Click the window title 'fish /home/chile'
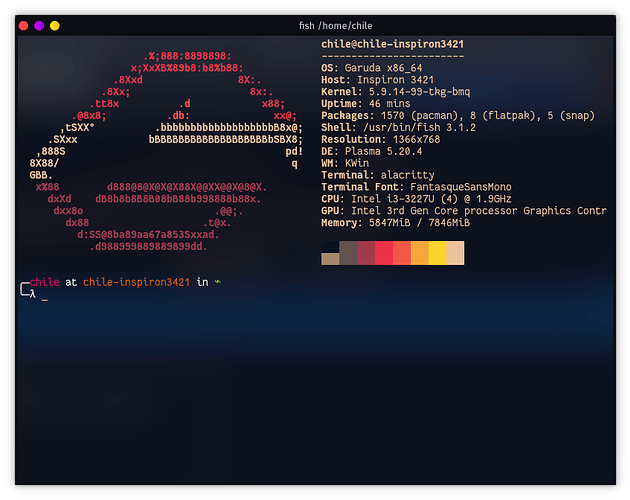630x500 pixels. (335, 26)
